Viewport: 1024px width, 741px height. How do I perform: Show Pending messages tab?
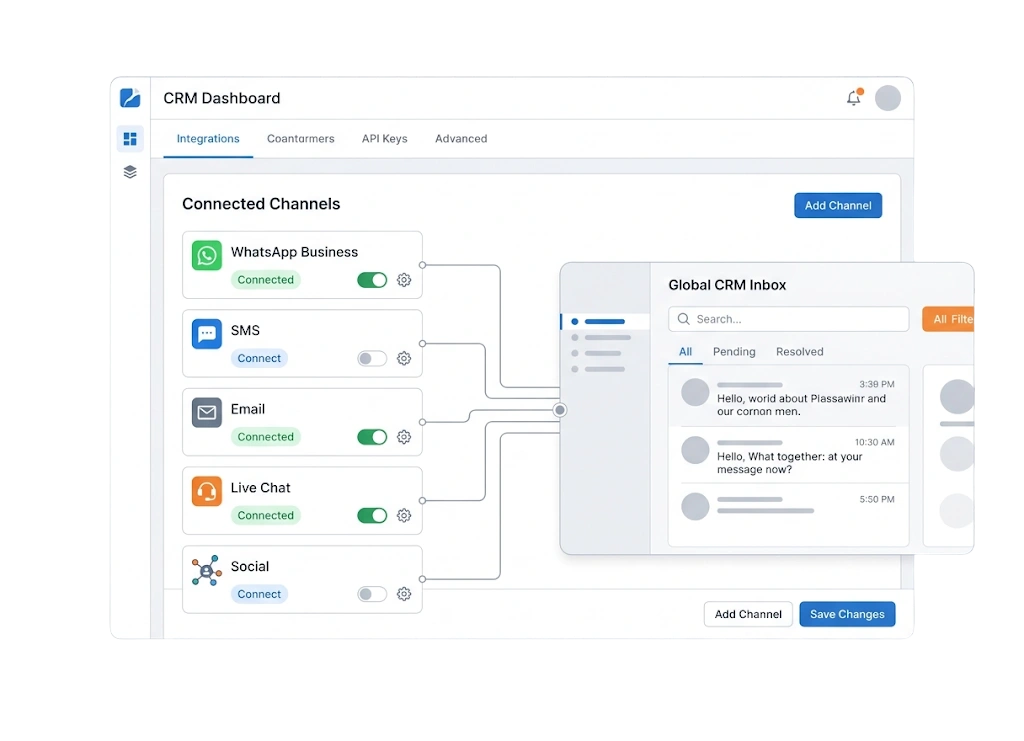click(x=734, y=351)
